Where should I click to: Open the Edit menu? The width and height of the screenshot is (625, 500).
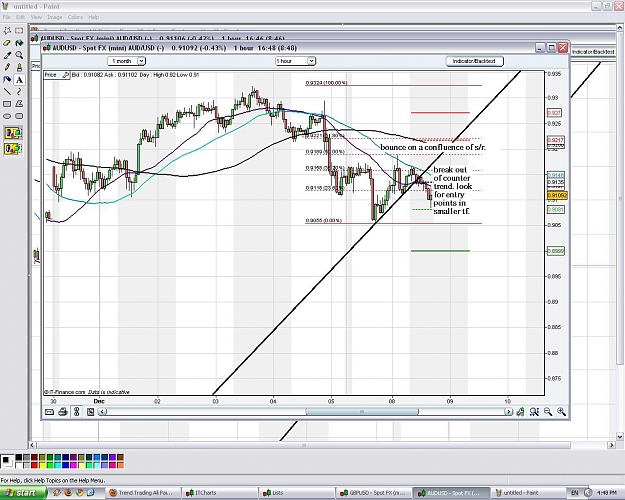point(20,17)
